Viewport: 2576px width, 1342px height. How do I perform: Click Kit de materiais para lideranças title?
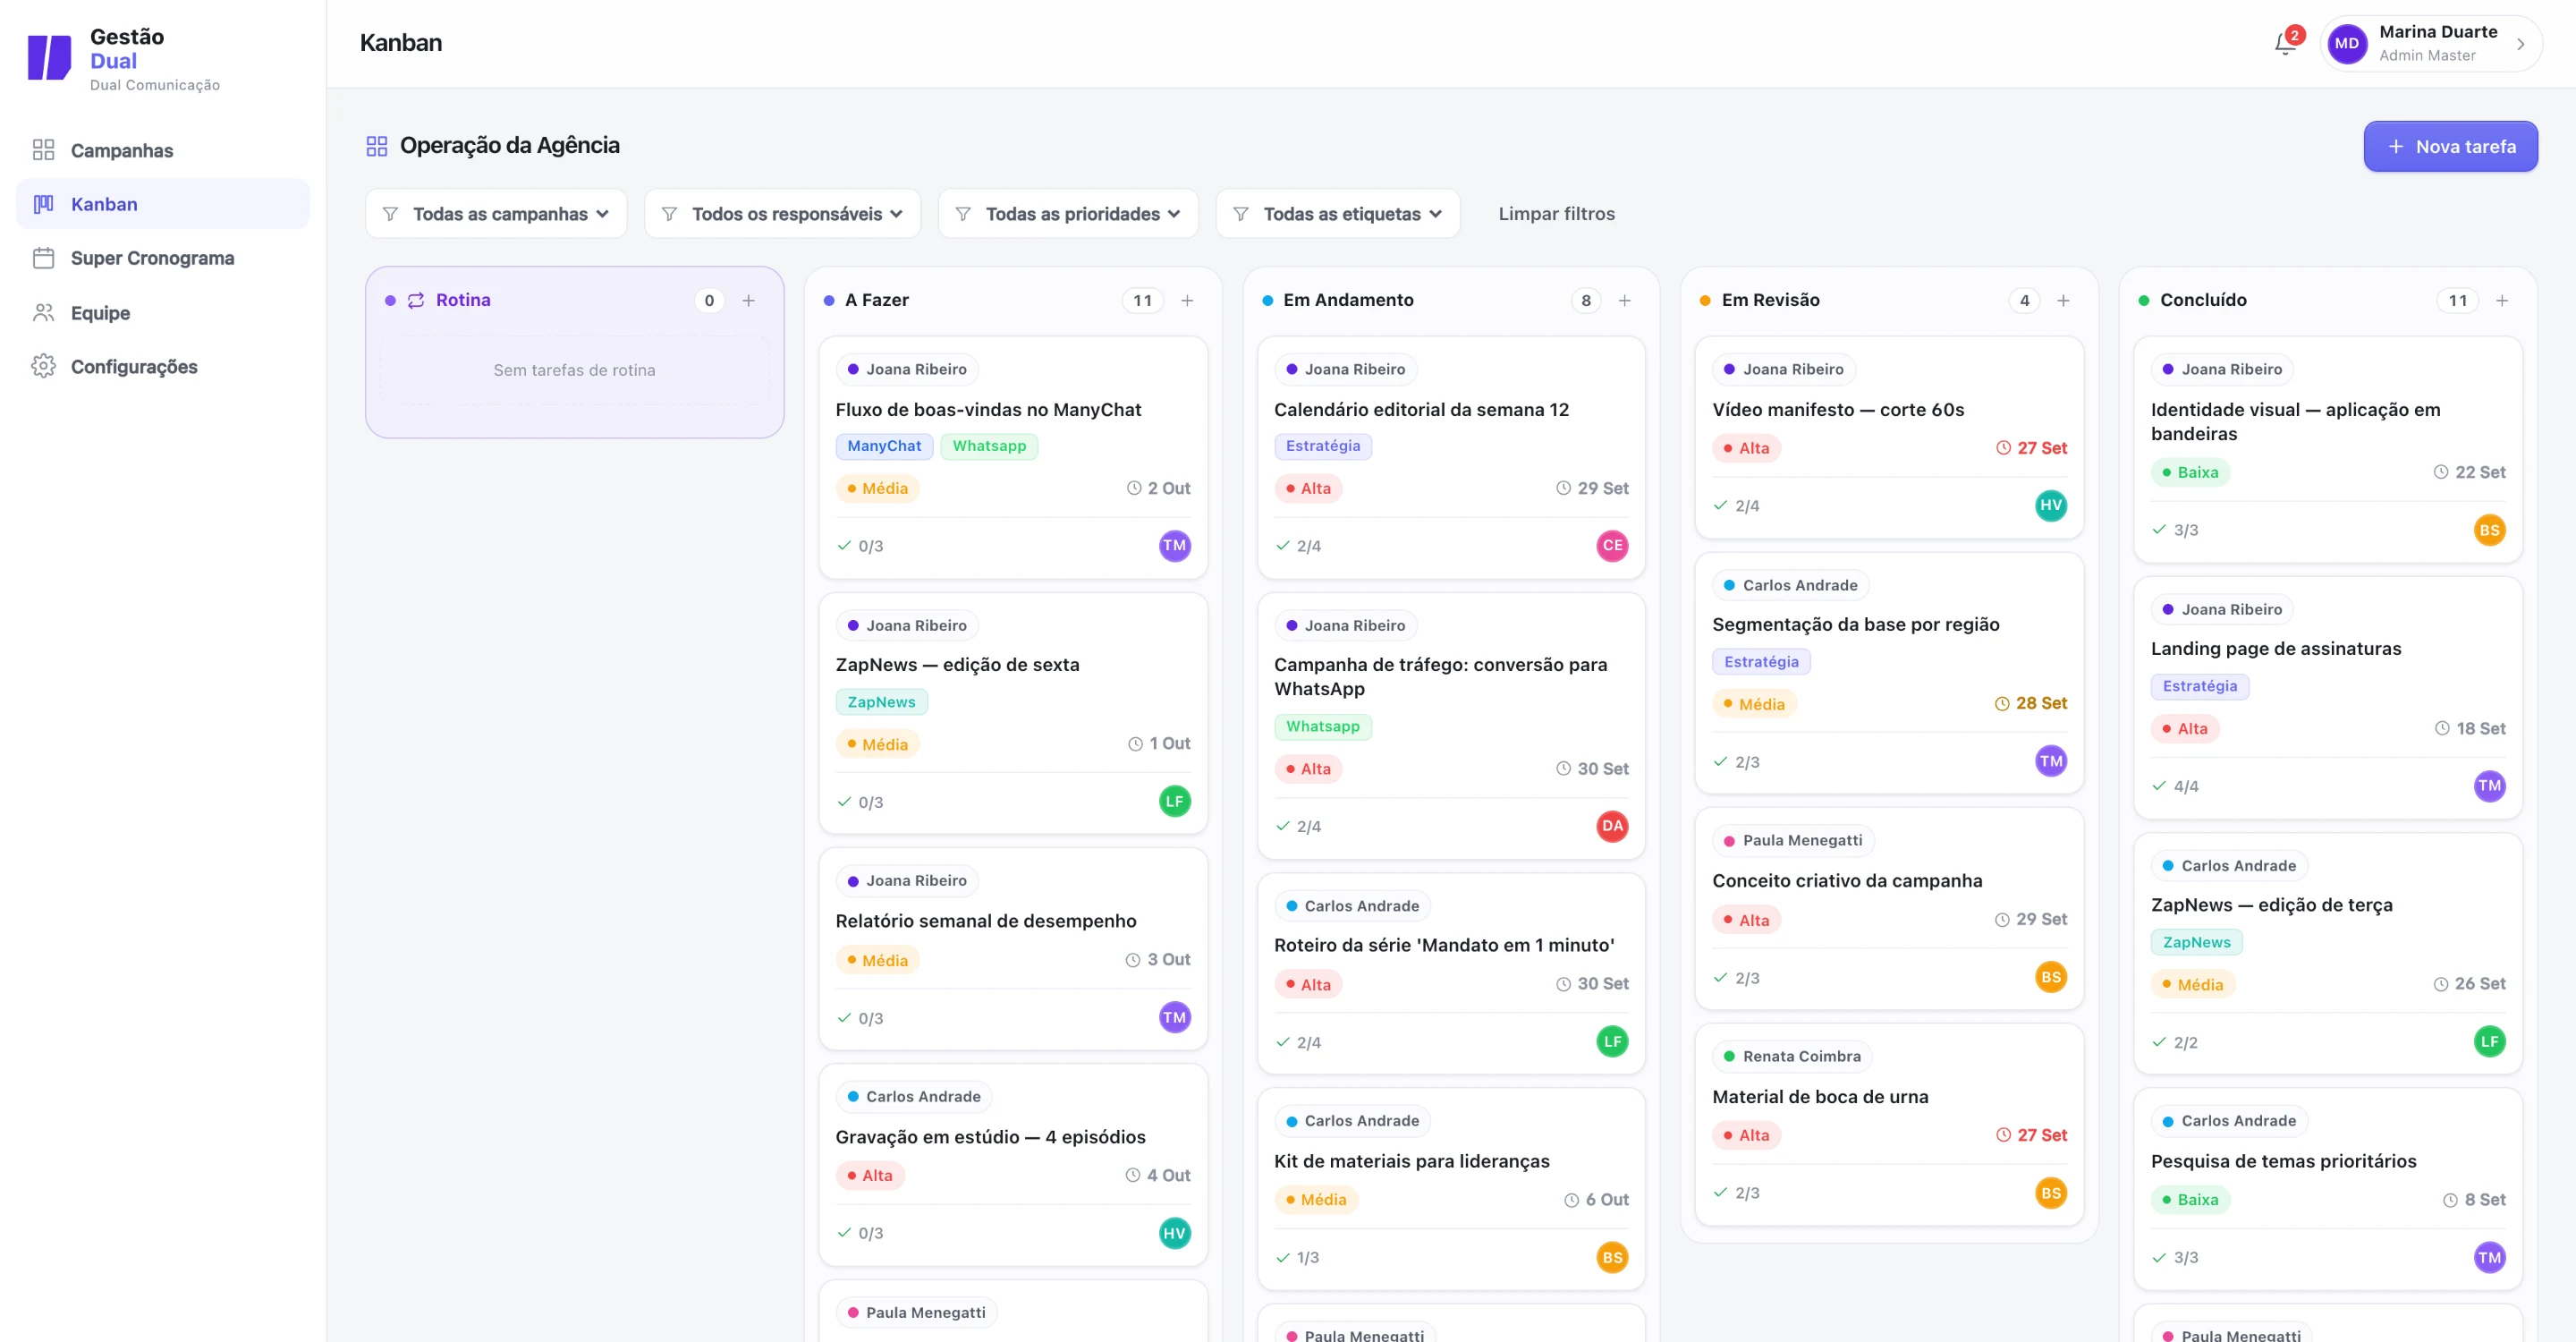pos(1411,1161)
